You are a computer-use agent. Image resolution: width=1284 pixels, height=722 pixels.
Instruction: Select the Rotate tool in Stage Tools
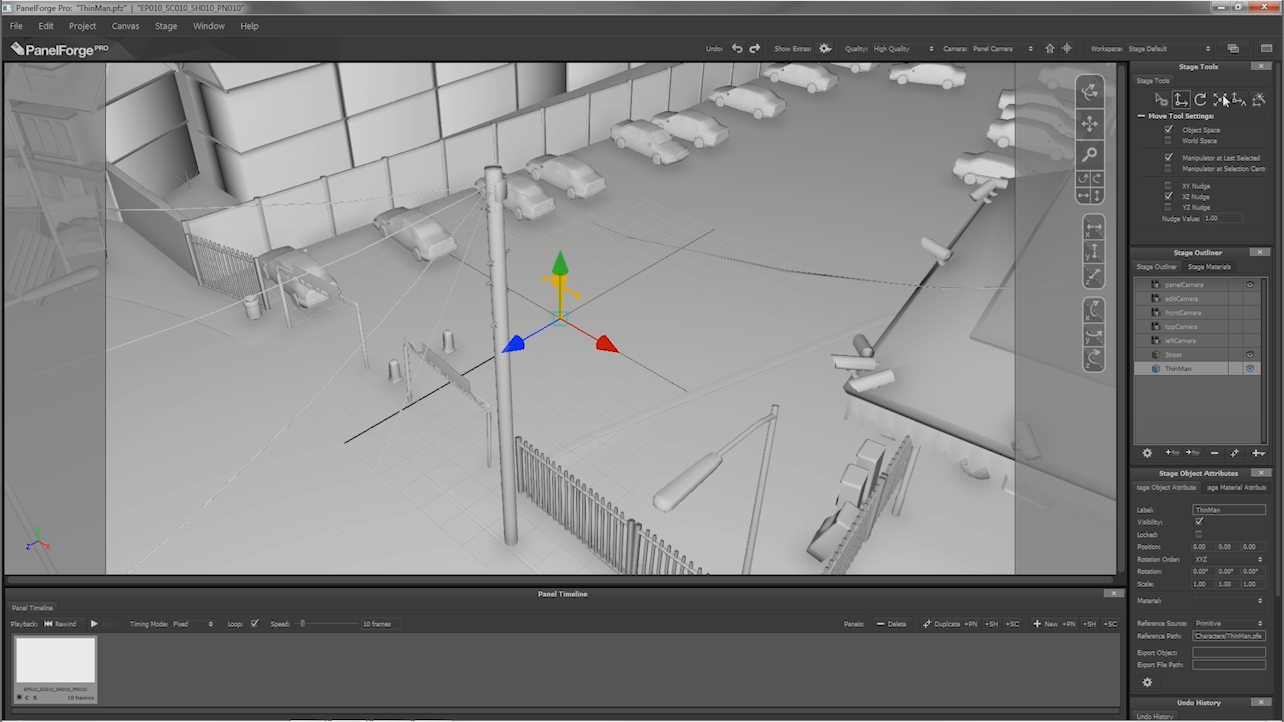[x=1200, y=99]
